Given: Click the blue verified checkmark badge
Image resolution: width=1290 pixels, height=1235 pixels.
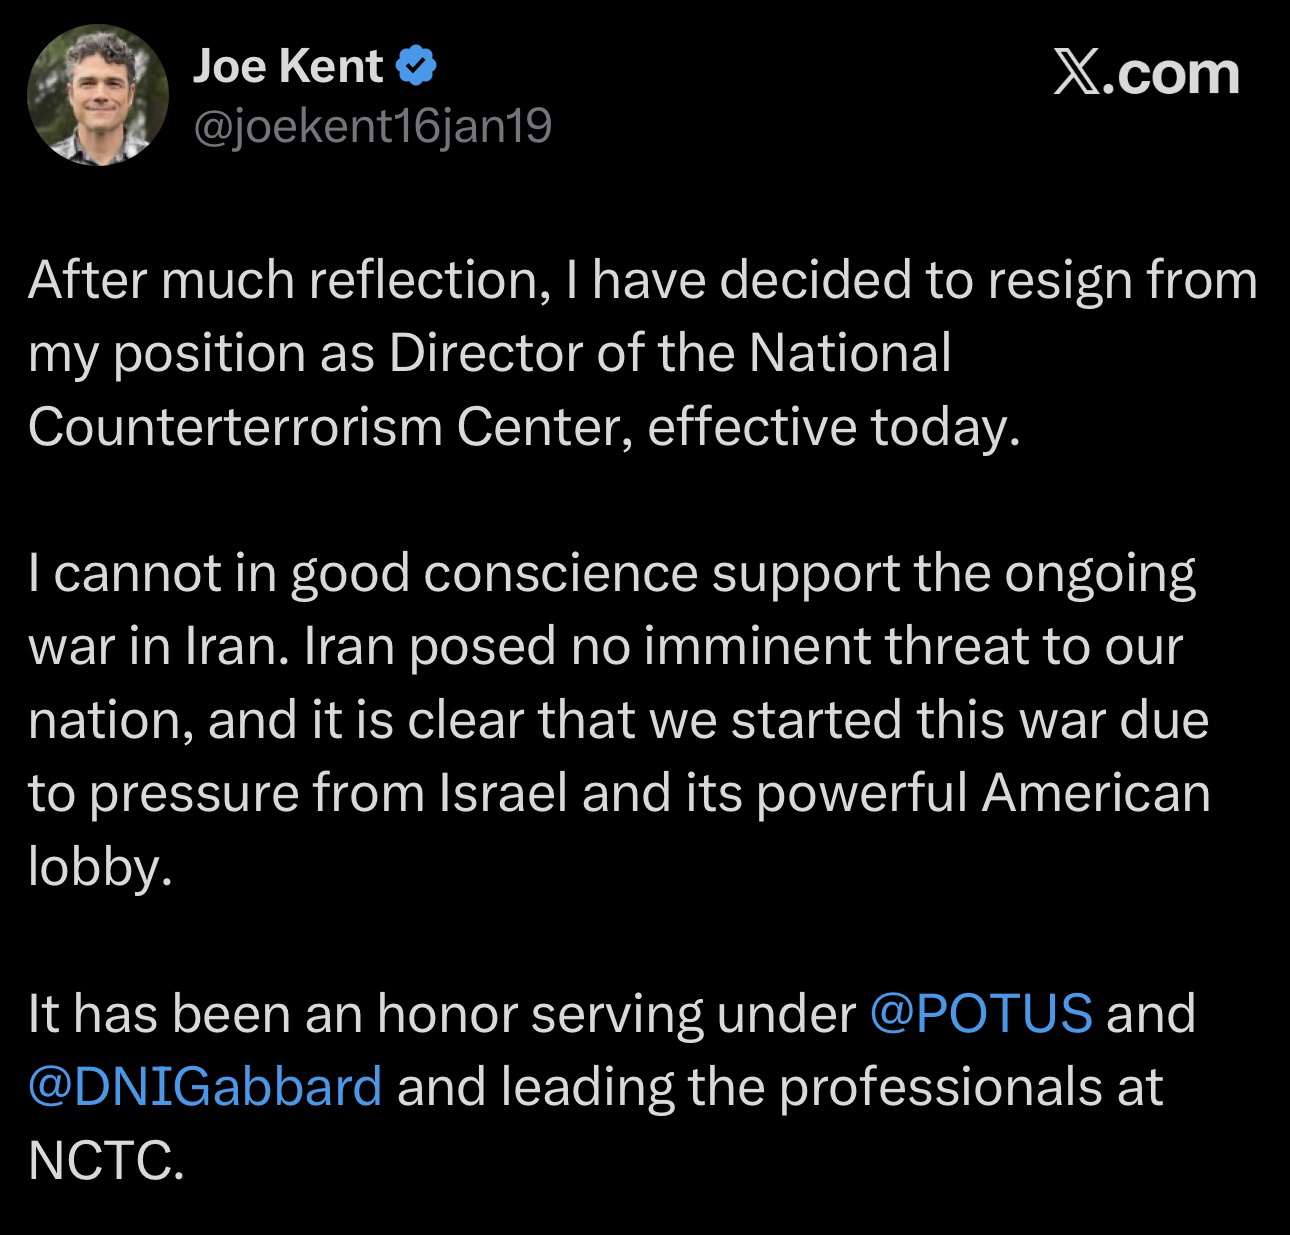Looking at the screenshot, I should tap(416, 67).
